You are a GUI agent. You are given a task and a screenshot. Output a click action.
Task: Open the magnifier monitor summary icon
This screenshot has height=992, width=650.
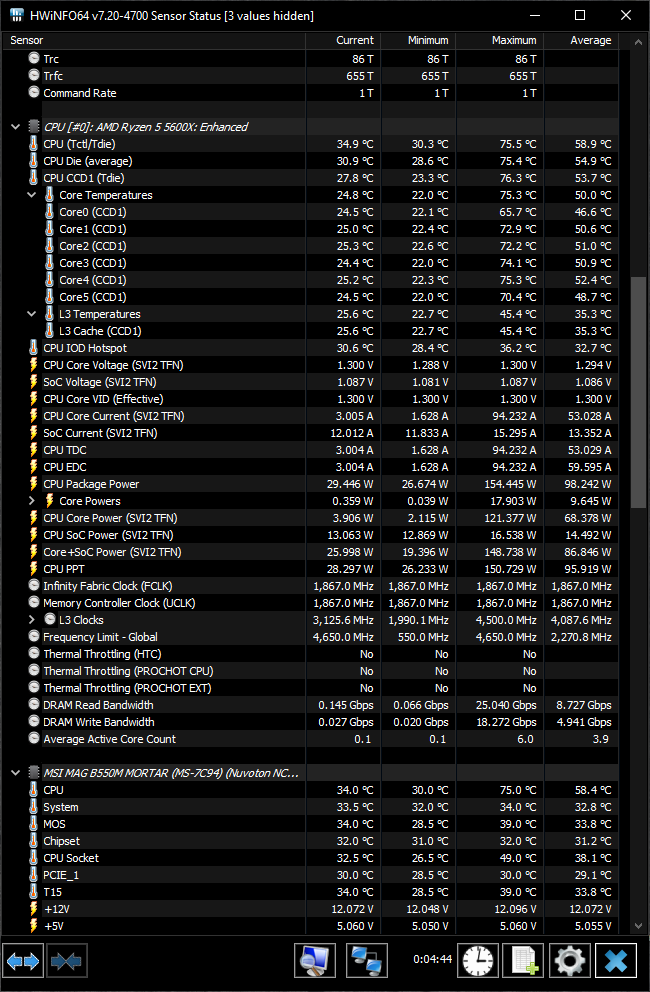pos(315,961)
